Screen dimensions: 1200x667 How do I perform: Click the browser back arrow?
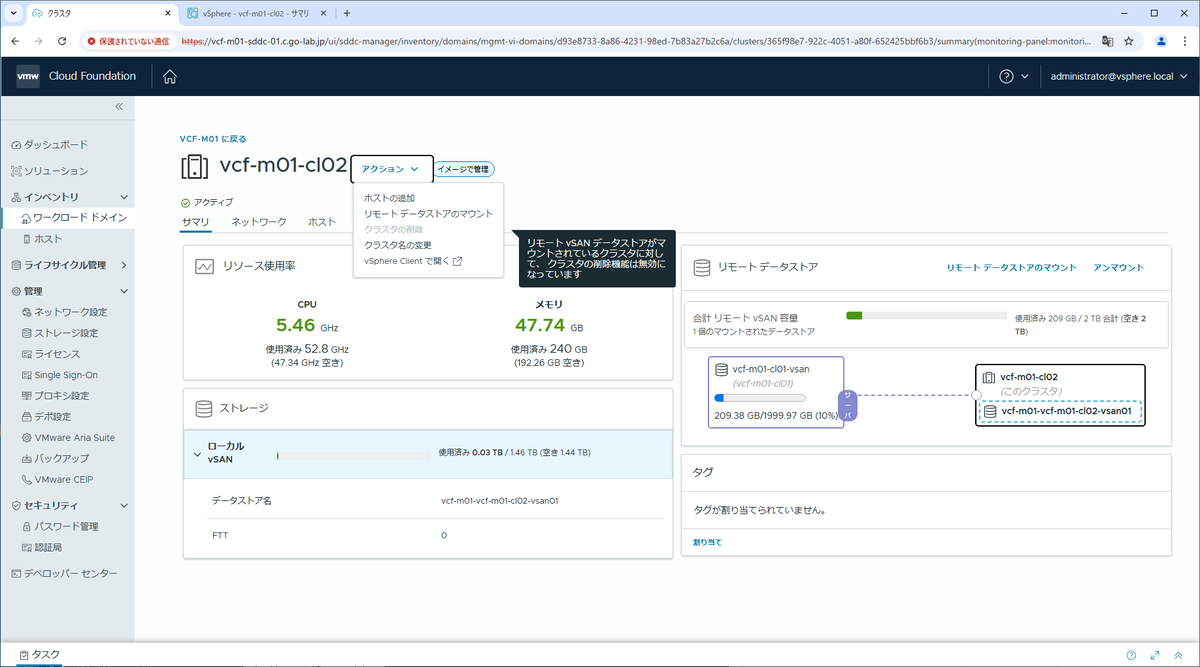tap(16, 41)
